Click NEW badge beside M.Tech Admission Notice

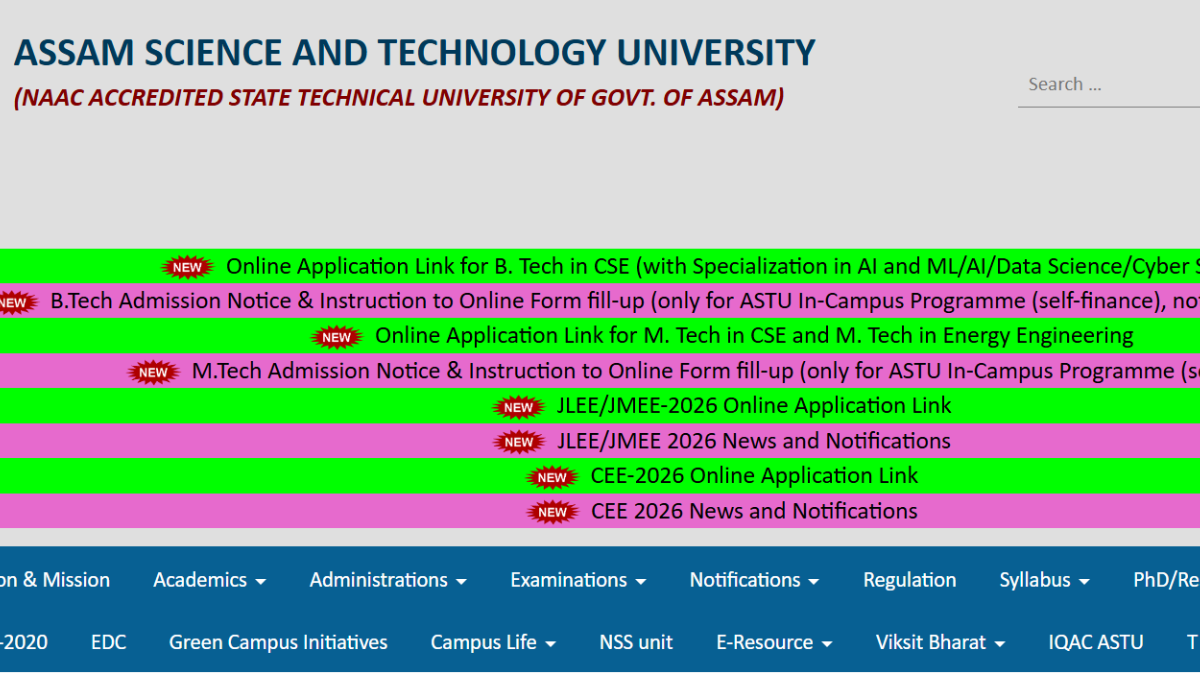(153, 372)
